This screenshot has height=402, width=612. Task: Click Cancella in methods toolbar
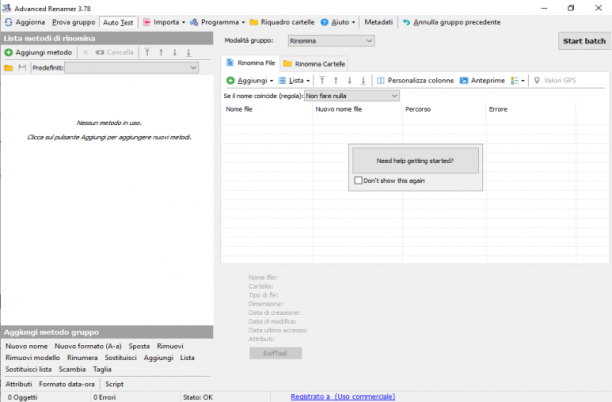pyautogui.click(x=114, y=52)
